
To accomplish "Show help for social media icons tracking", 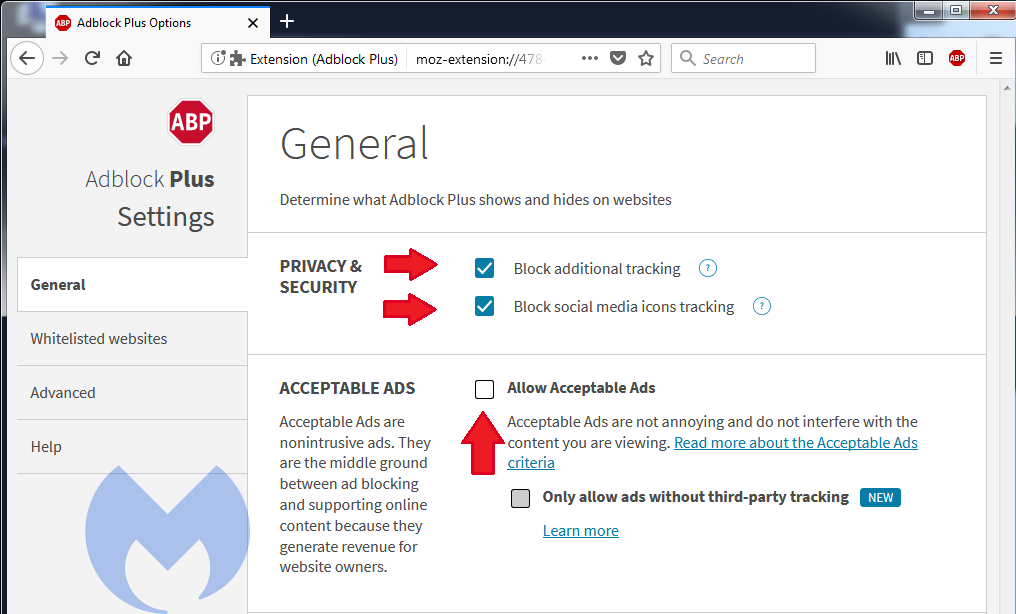I will pos(761,306).
